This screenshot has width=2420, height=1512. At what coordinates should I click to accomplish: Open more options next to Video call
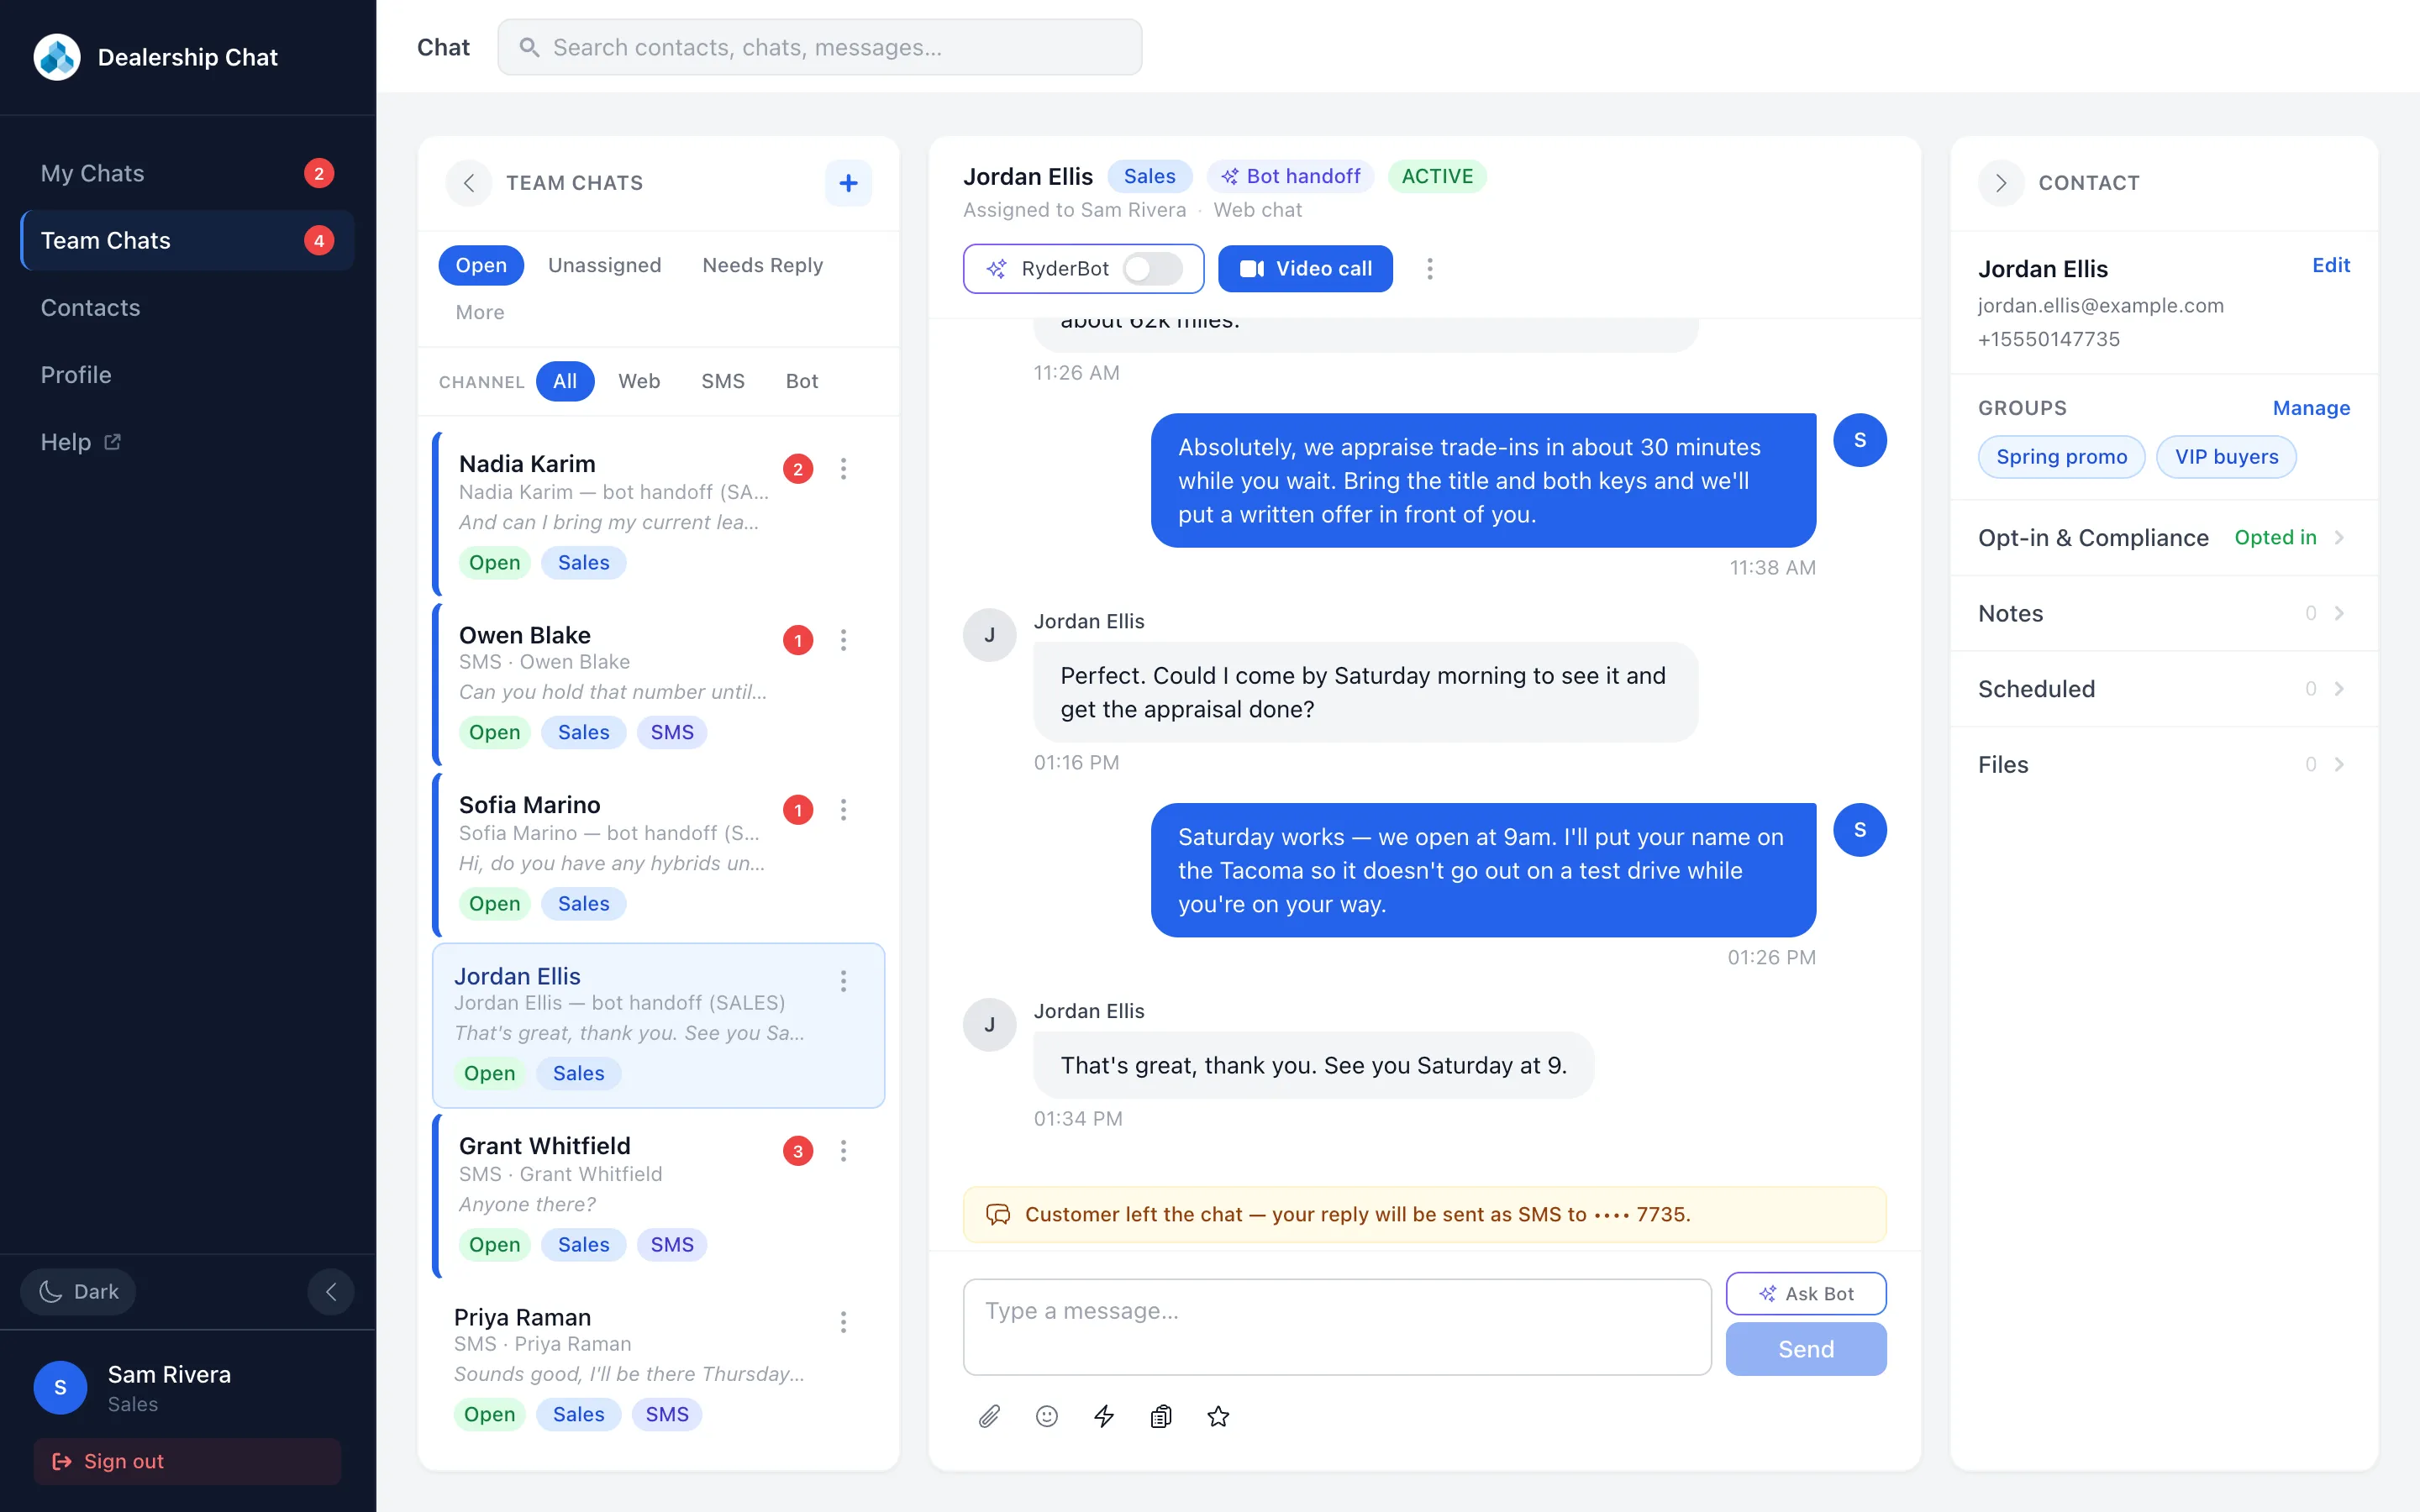tap(1429, 269)
